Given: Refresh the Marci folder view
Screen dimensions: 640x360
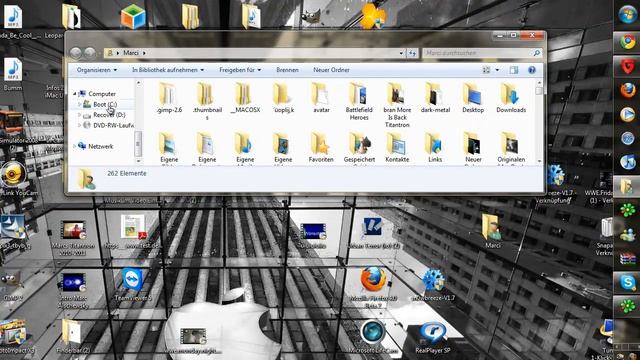Looking at the screenshot, I should click(x=412, y=53).
